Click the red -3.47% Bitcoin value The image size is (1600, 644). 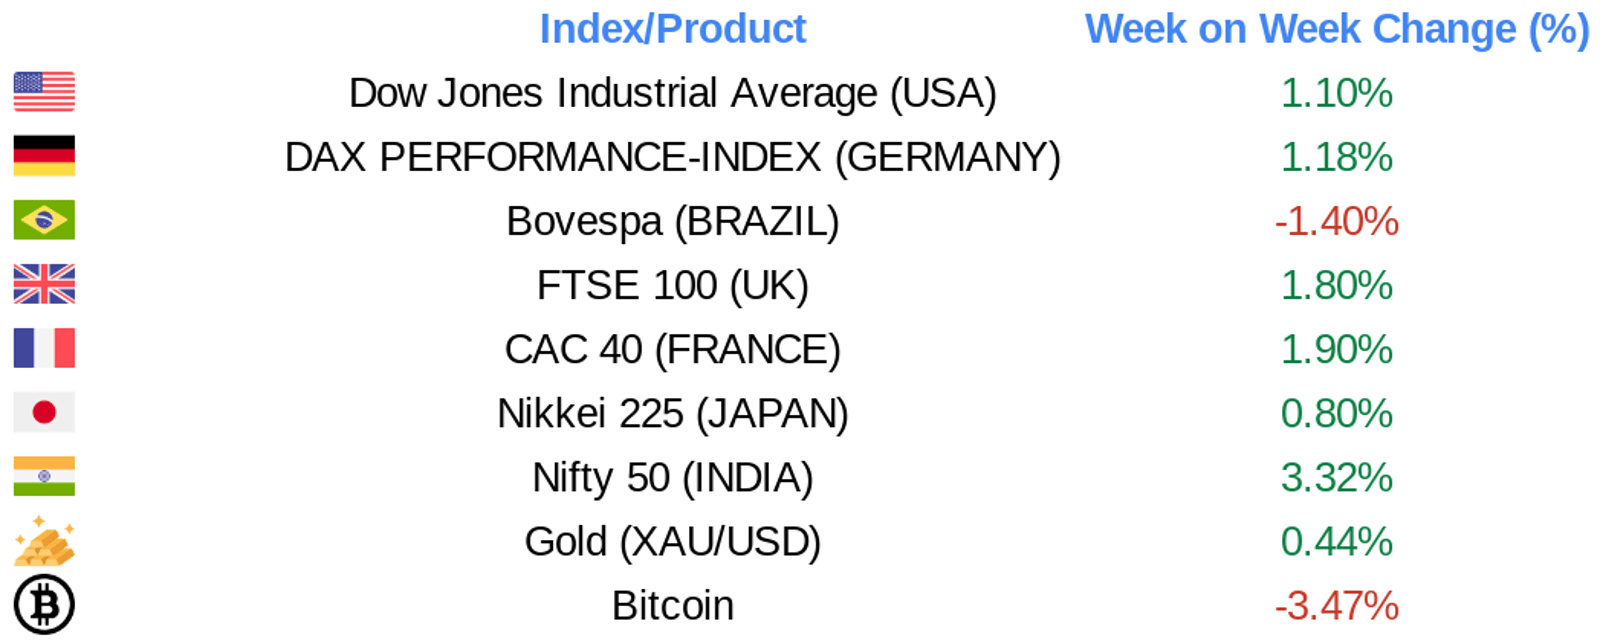(x=1337, y=605)
